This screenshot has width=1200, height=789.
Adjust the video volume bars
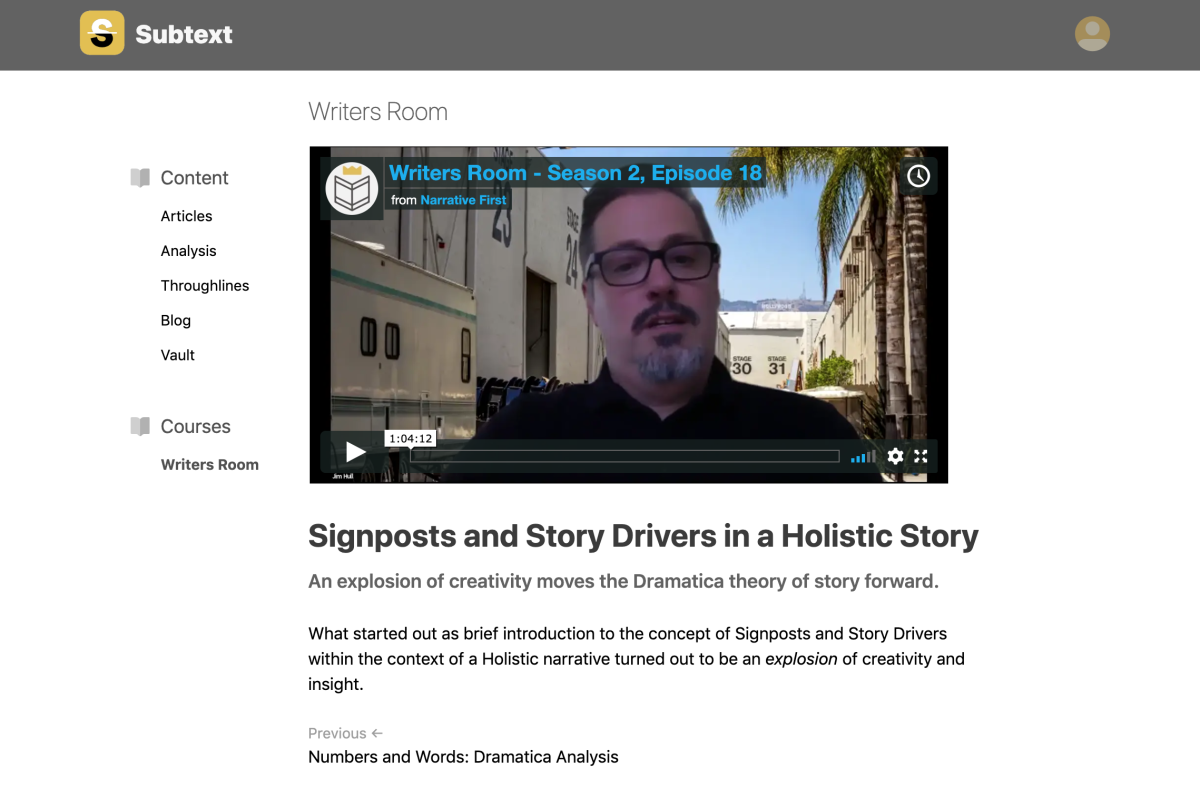pyautogui.click(x=863, y=456)
